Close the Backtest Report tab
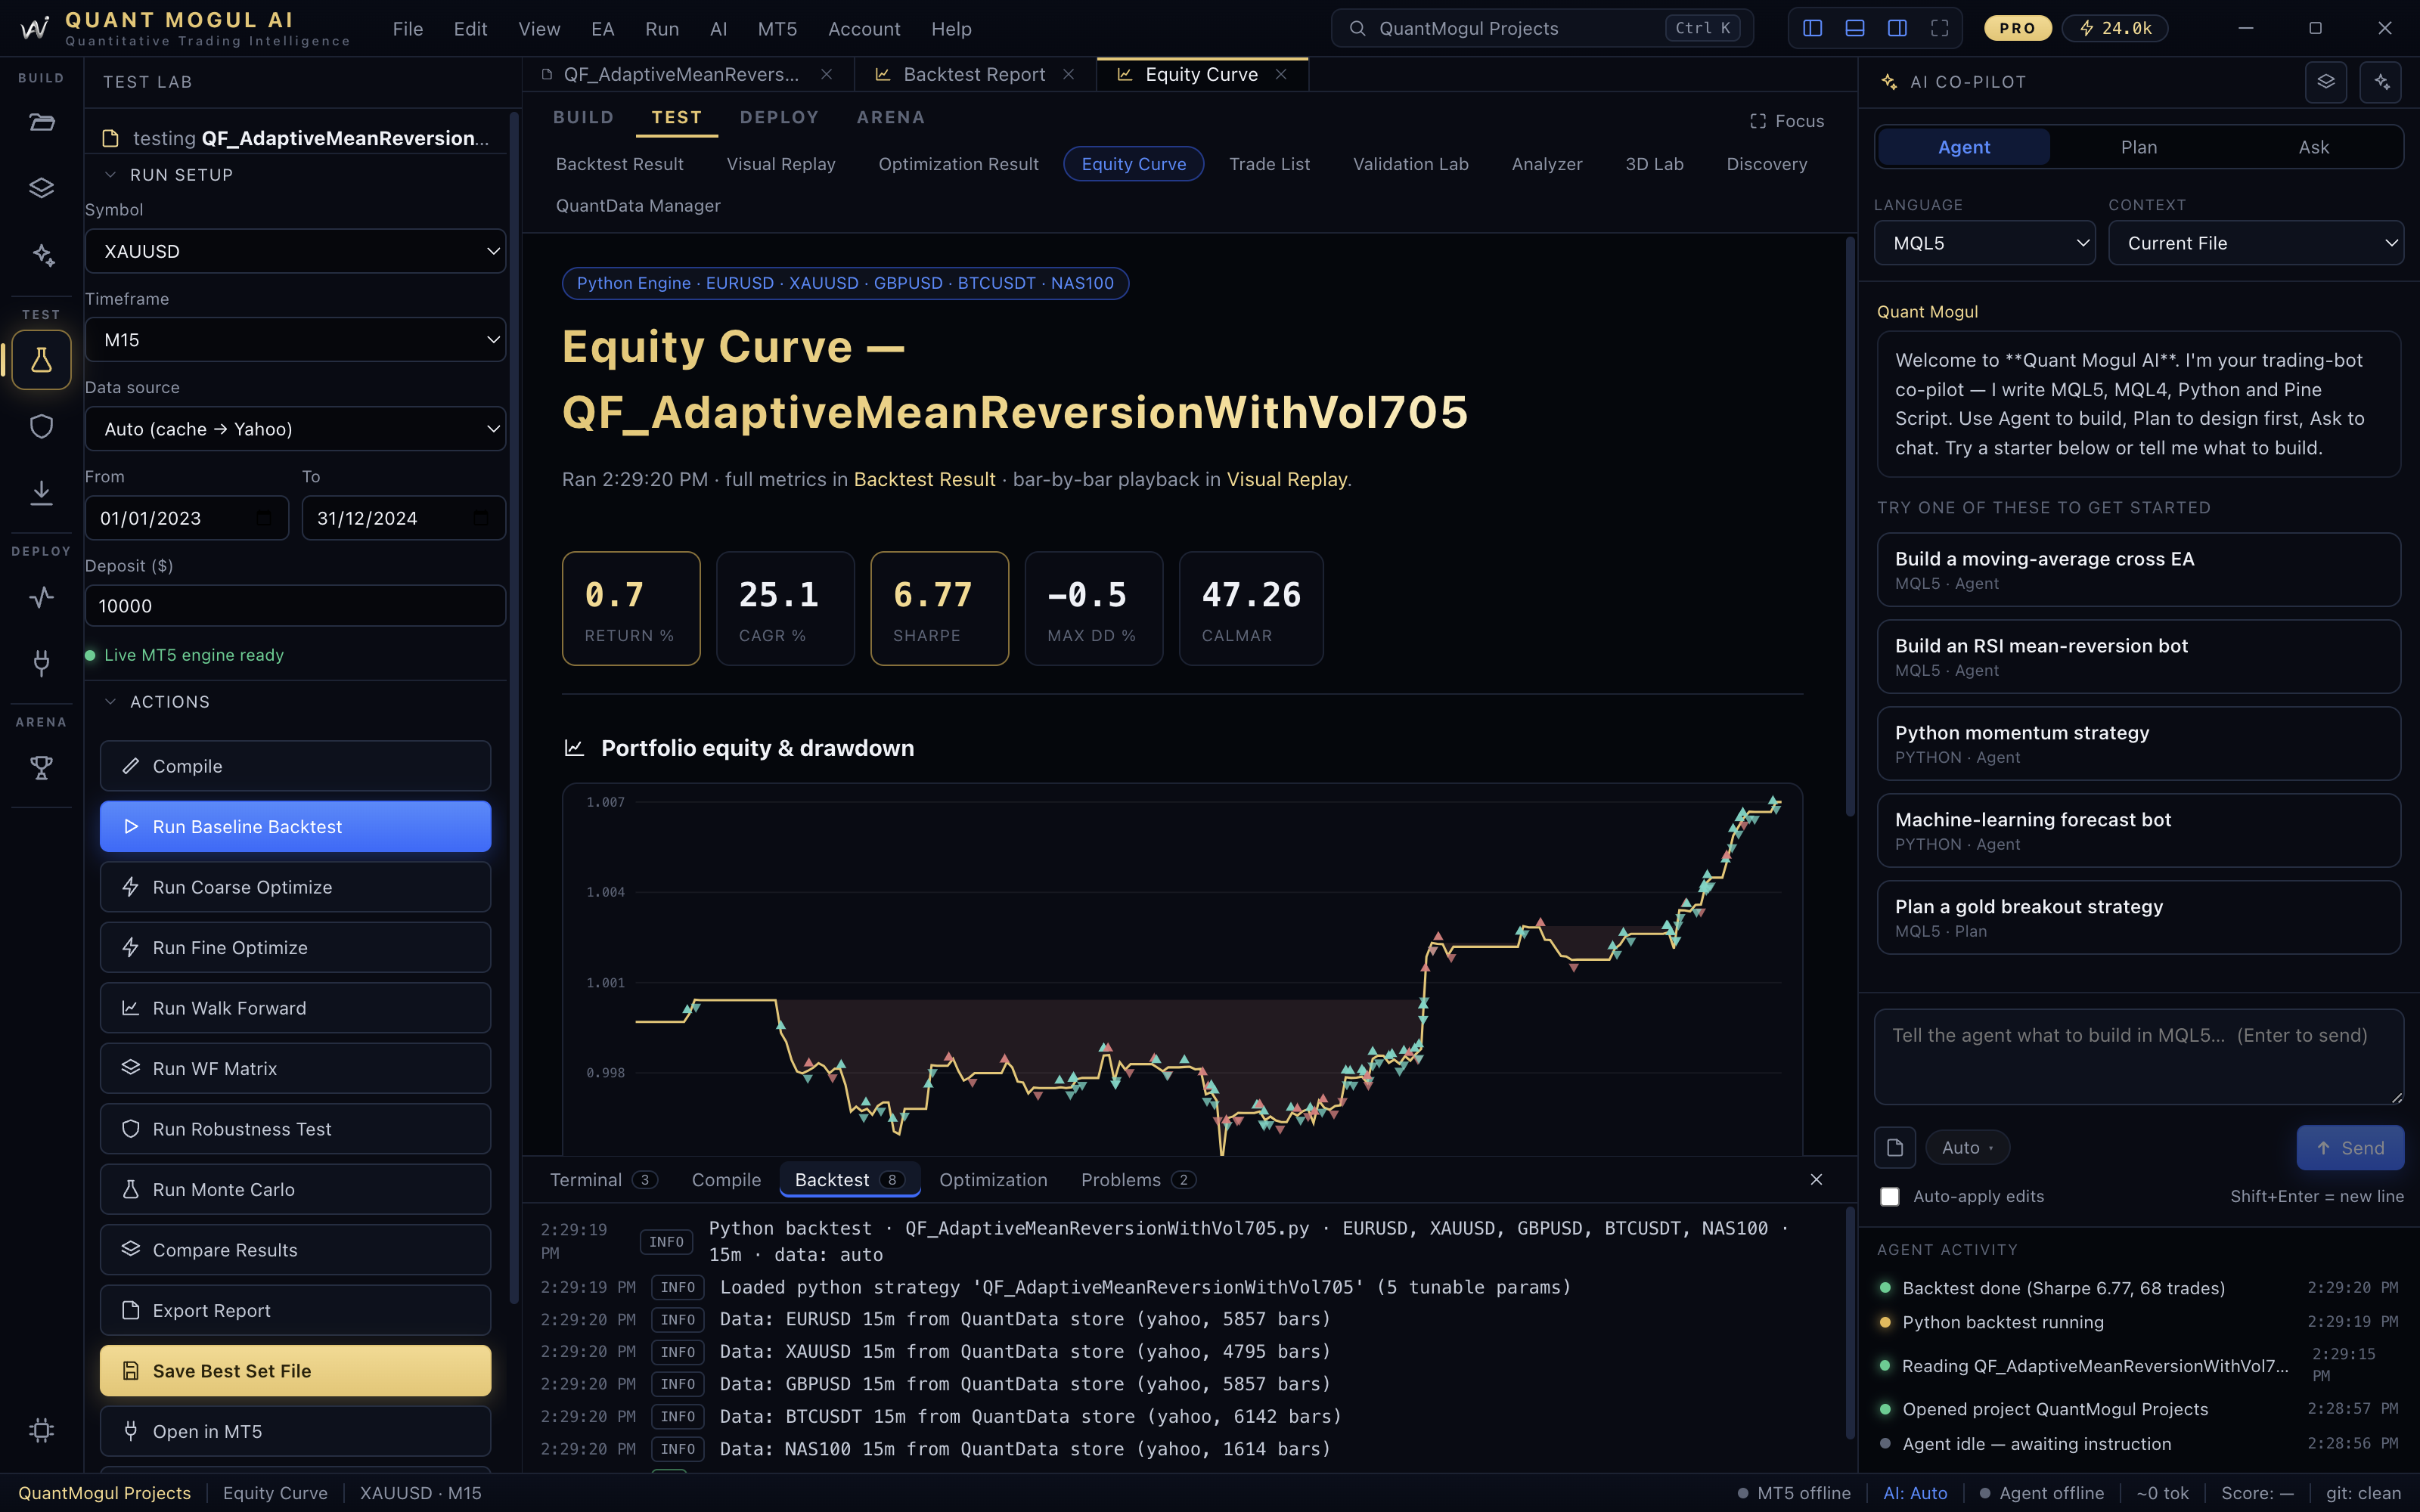The image size is (2420, 1512). pos(1068,75)
